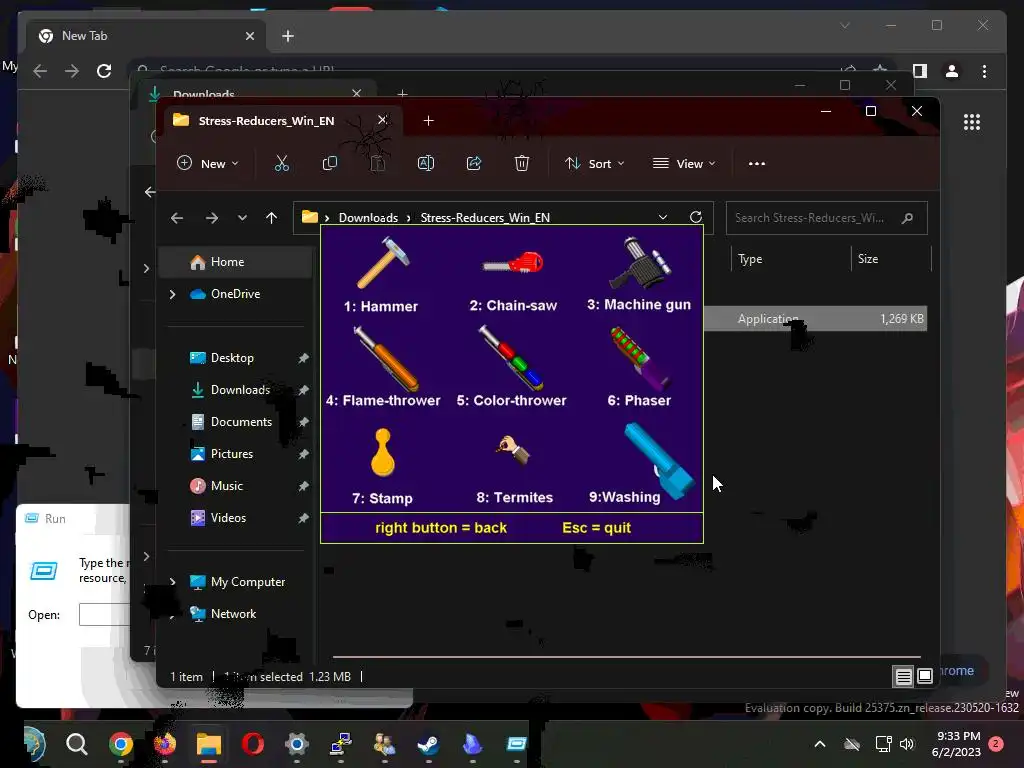This screenshot has height=768, width=1024.
Task: Click Downloads in the address breadcrumb
Action: click(x=368, y=217)
